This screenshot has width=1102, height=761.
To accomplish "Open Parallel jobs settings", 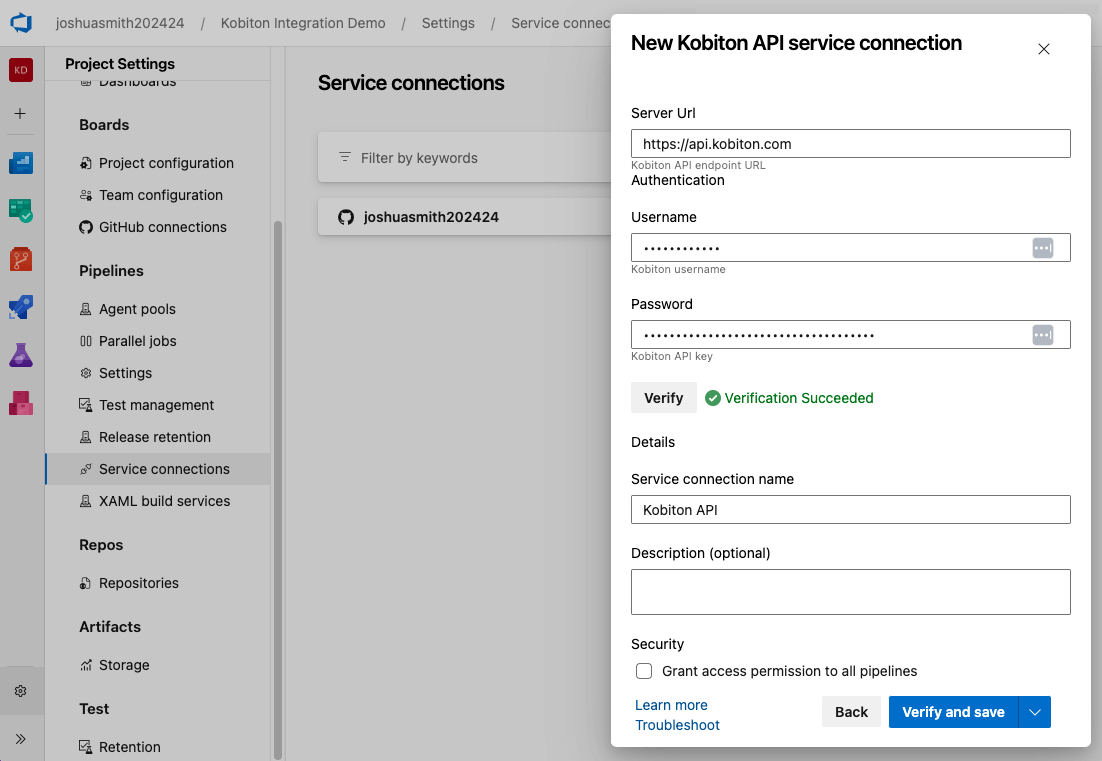I will pyautogui.click(x=158, y=341).
